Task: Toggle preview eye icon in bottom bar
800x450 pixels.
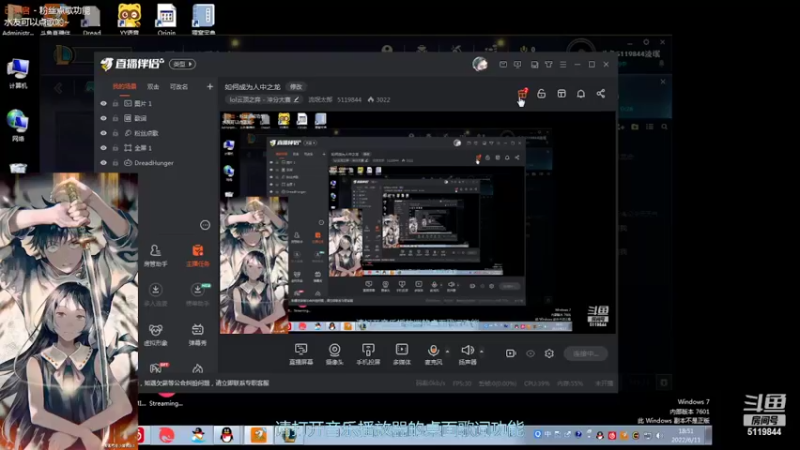Action: pyautogui.click(x=530, y=353)
